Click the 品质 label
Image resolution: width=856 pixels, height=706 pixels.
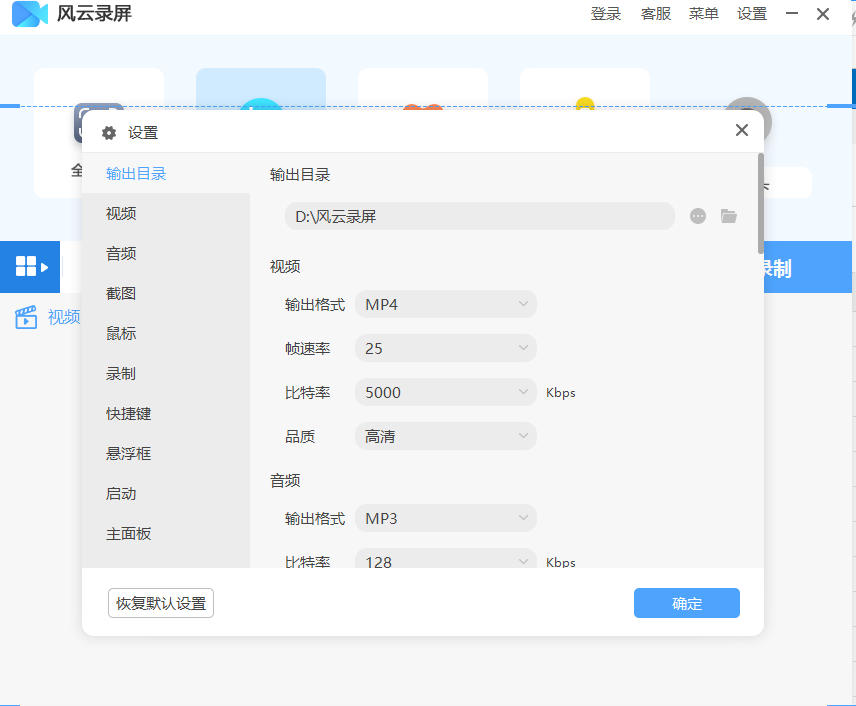[300, 436]
